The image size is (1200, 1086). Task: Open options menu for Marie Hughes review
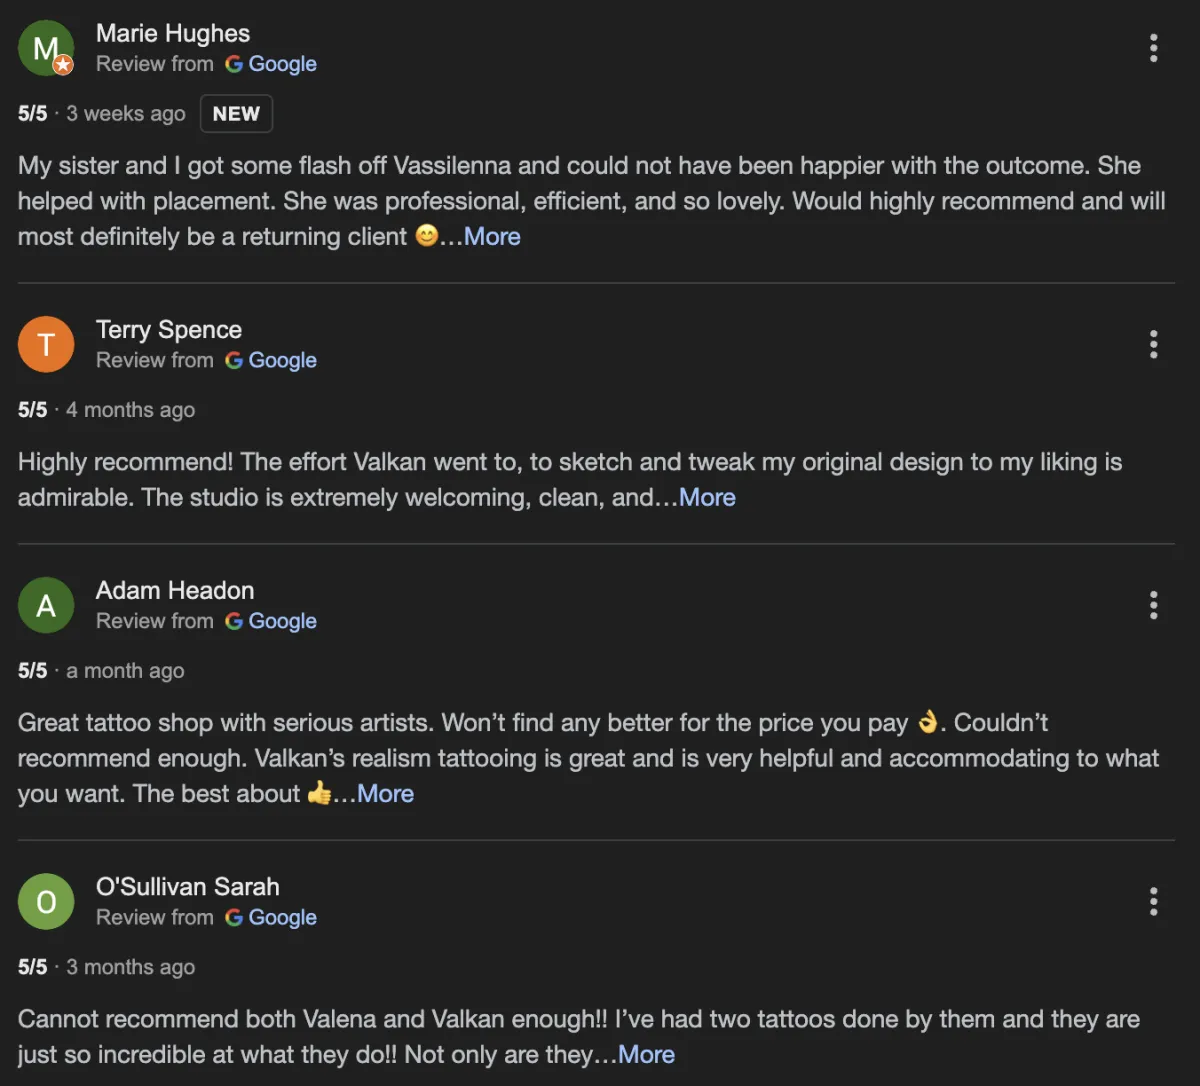pyautogui.click(x=1153, y=48)
